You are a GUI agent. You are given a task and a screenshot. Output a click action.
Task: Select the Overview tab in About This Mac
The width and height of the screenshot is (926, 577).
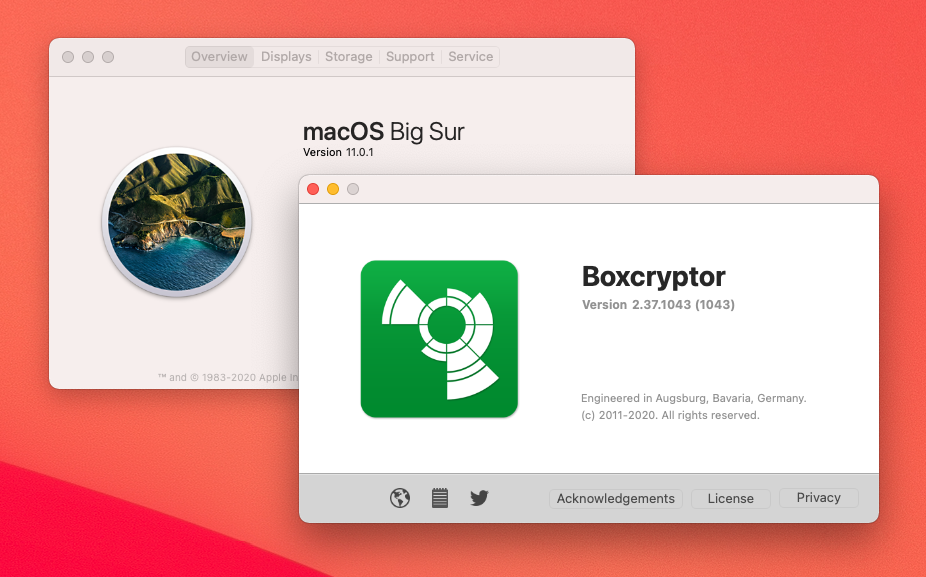219,57
